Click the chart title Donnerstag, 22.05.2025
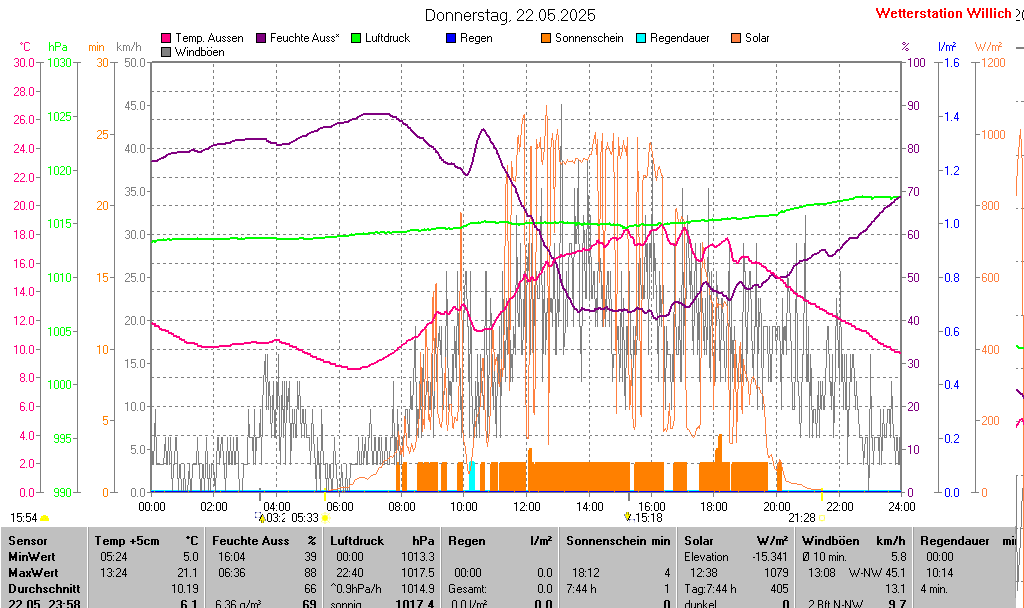The width and height of the screenshot is (1024, 608). [510, 15]
